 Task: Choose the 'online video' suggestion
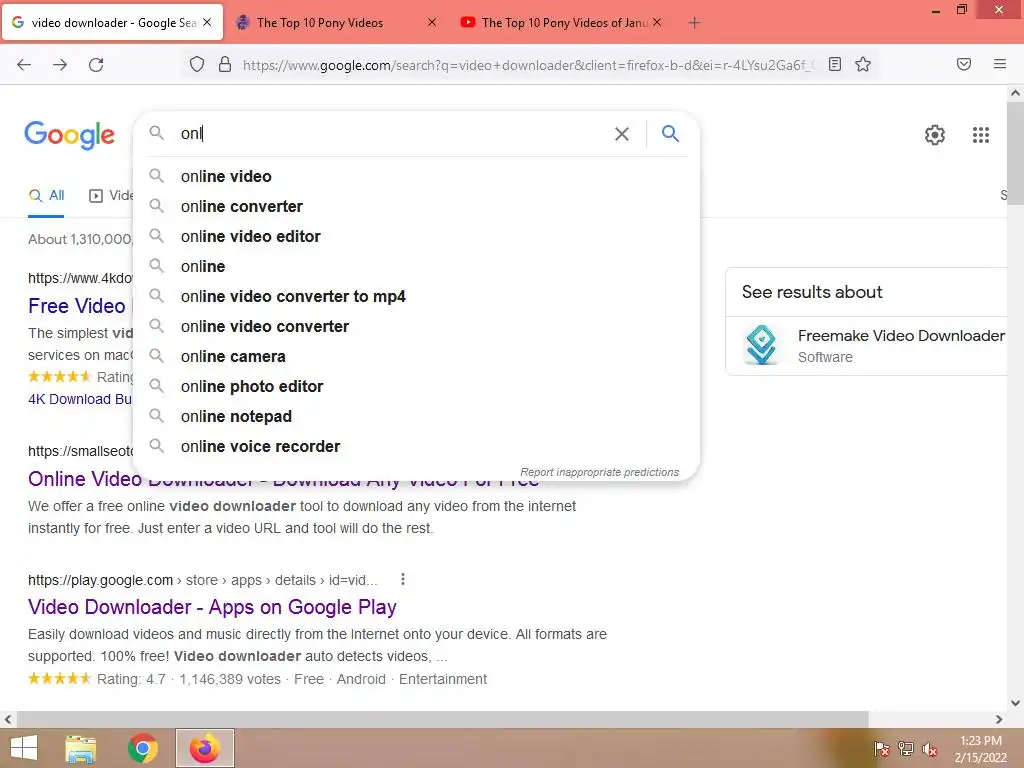click(x=417, y=176)
